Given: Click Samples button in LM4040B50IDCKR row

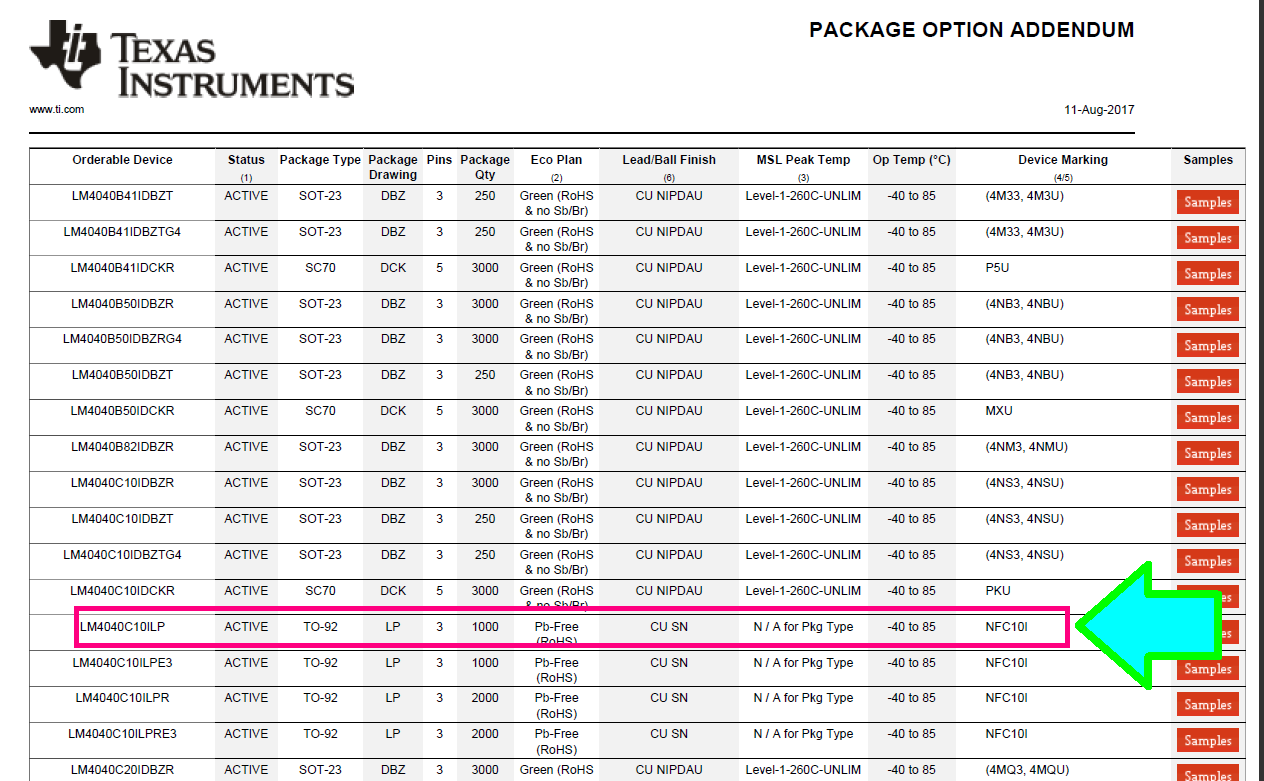Looking at the screenshot, I should [x=1208, y=418].
